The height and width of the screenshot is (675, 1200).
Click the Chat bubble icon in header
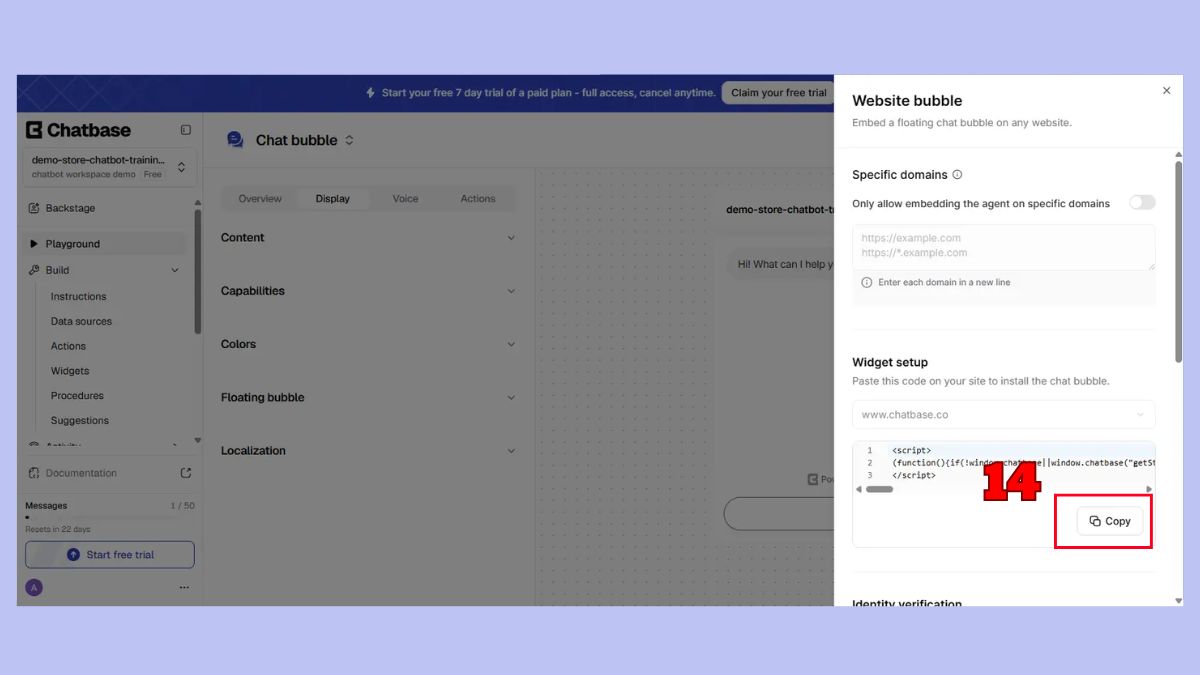(235, 140)
